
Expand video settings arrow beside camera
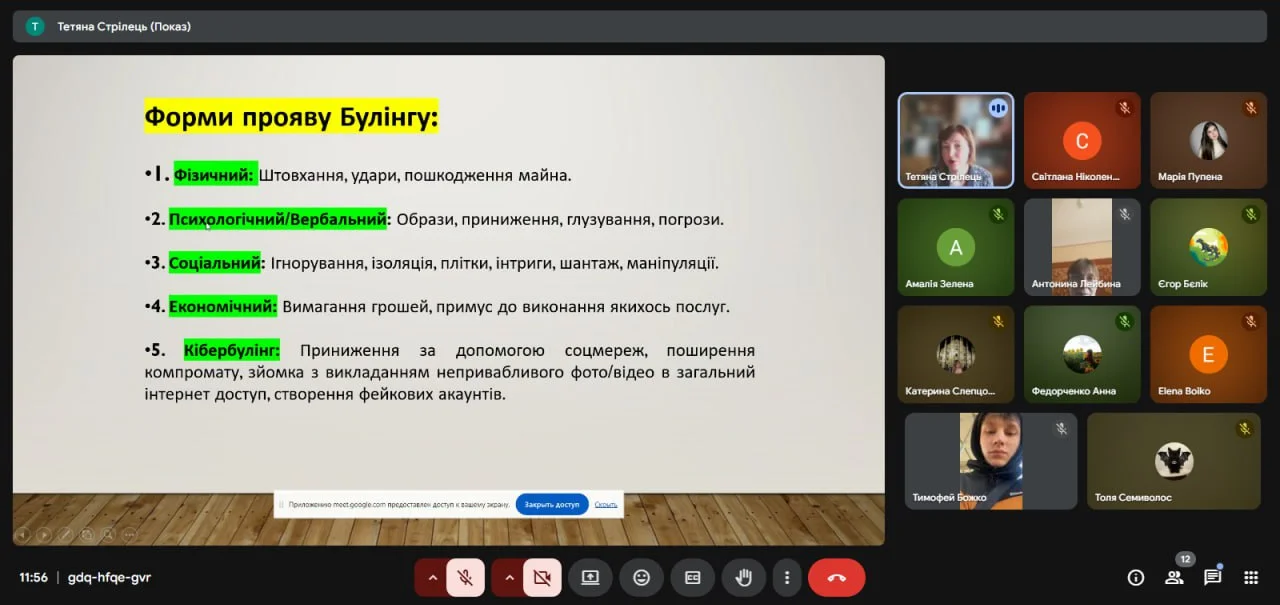509,577
